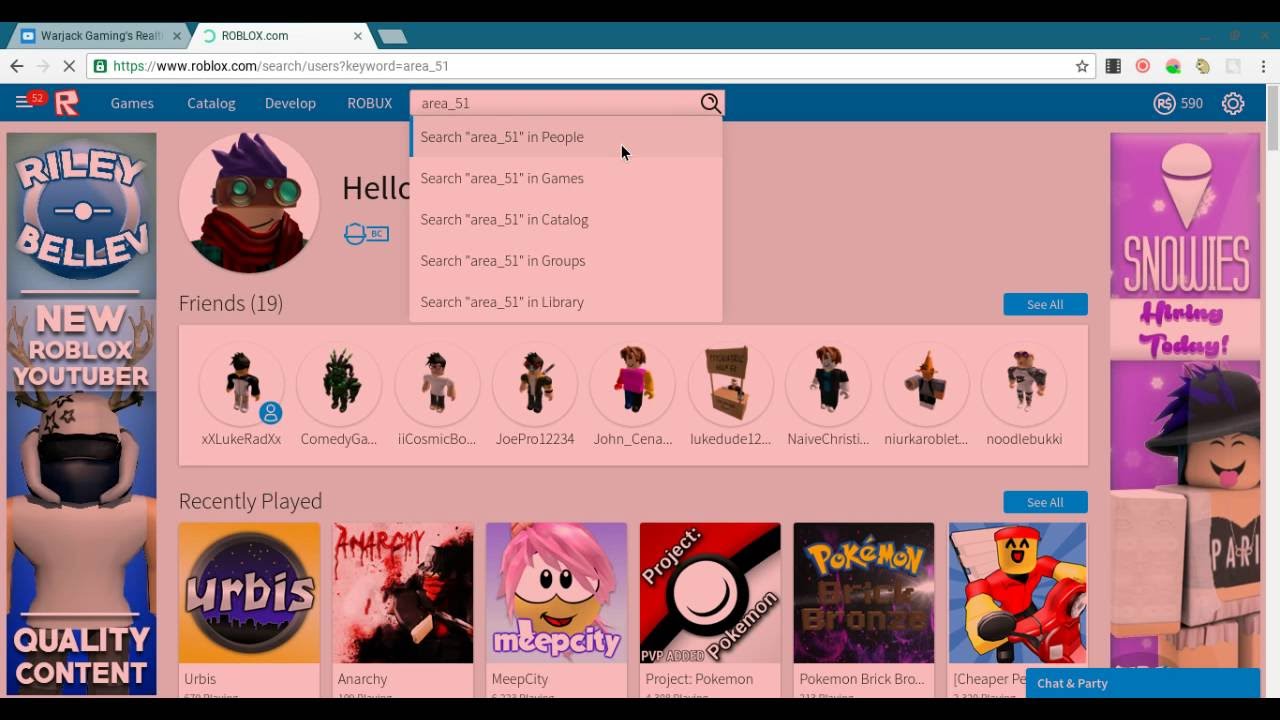Image resolution: width=1280 pixels, height=720 pixels.
Task: Open the hamburger navigation menu
Action: pos(23,102)
